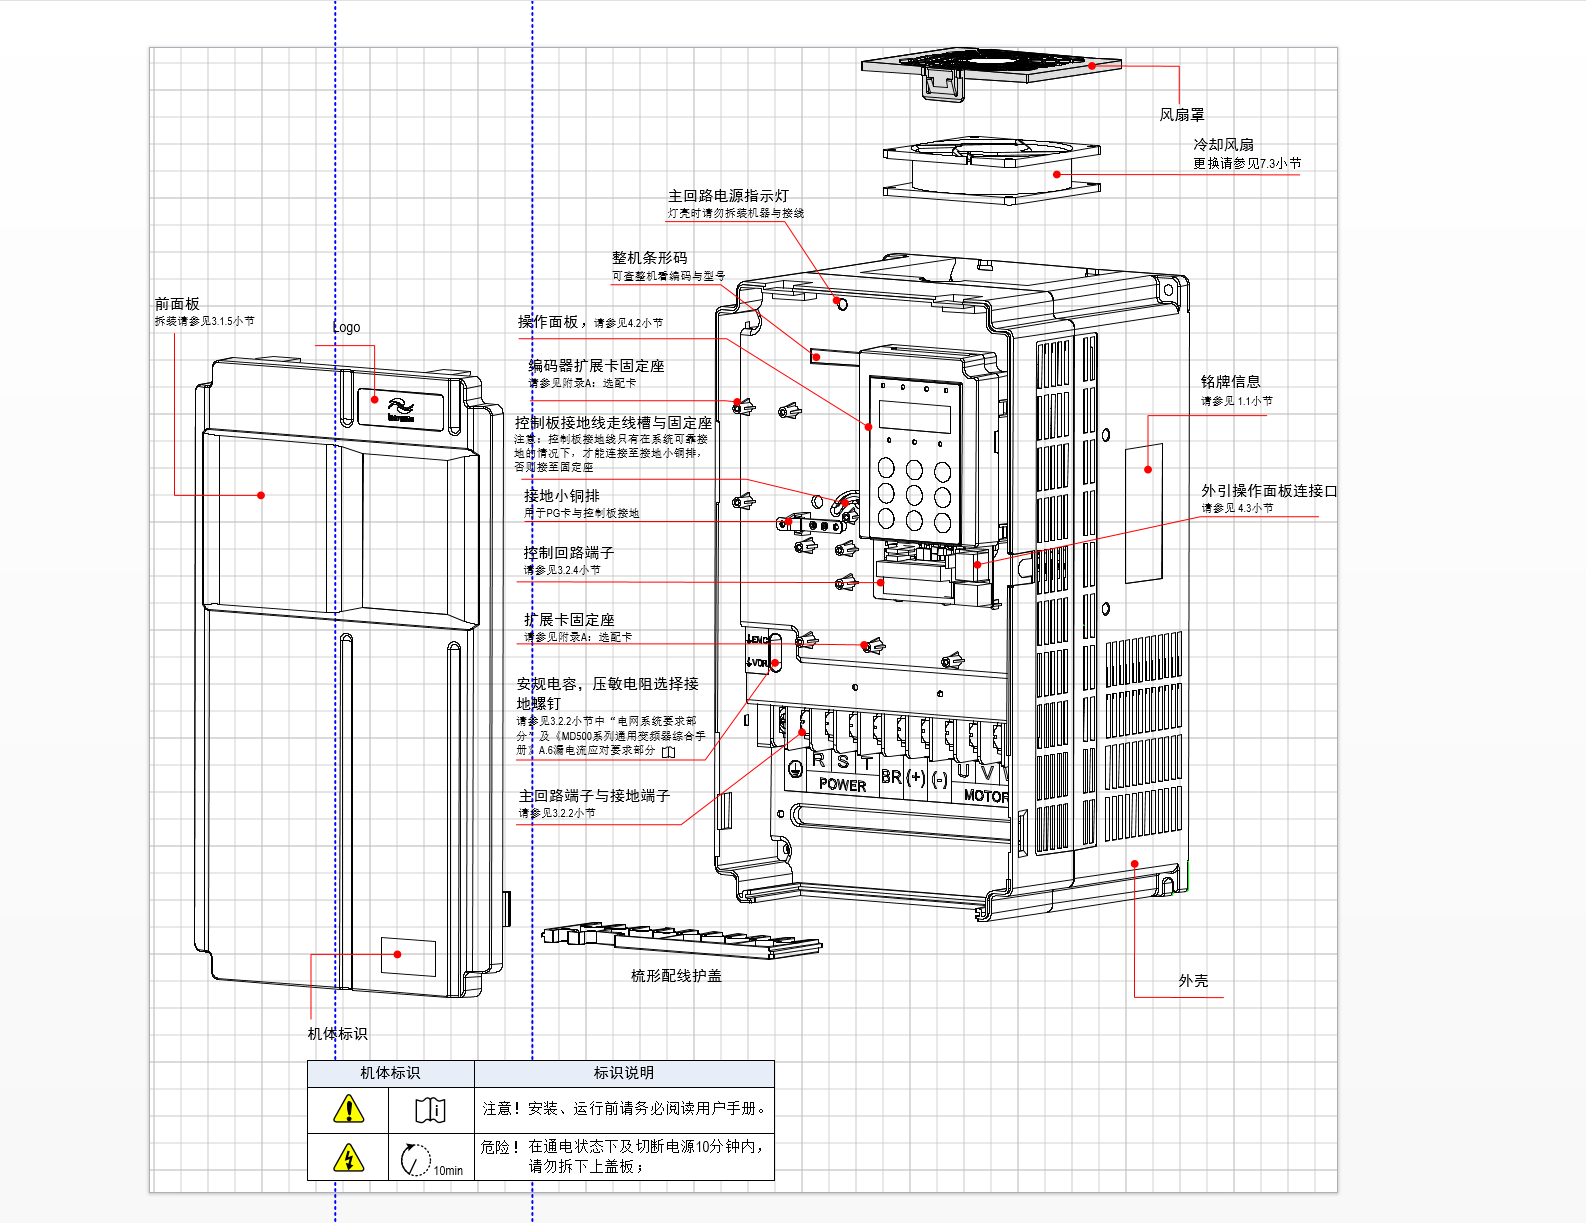
Task: Click the '铭牌信息' label heading
Action: click(x=1230, y=382)
